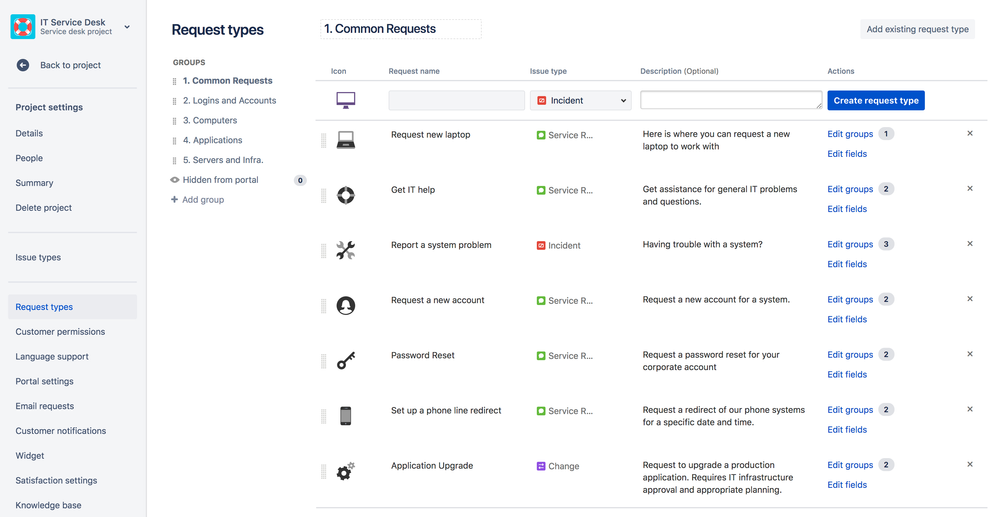This screenshot has height=517, width=998.
Task: Open the project switcher chevron beside IT Service Desk
Action: tap(127, 27)
